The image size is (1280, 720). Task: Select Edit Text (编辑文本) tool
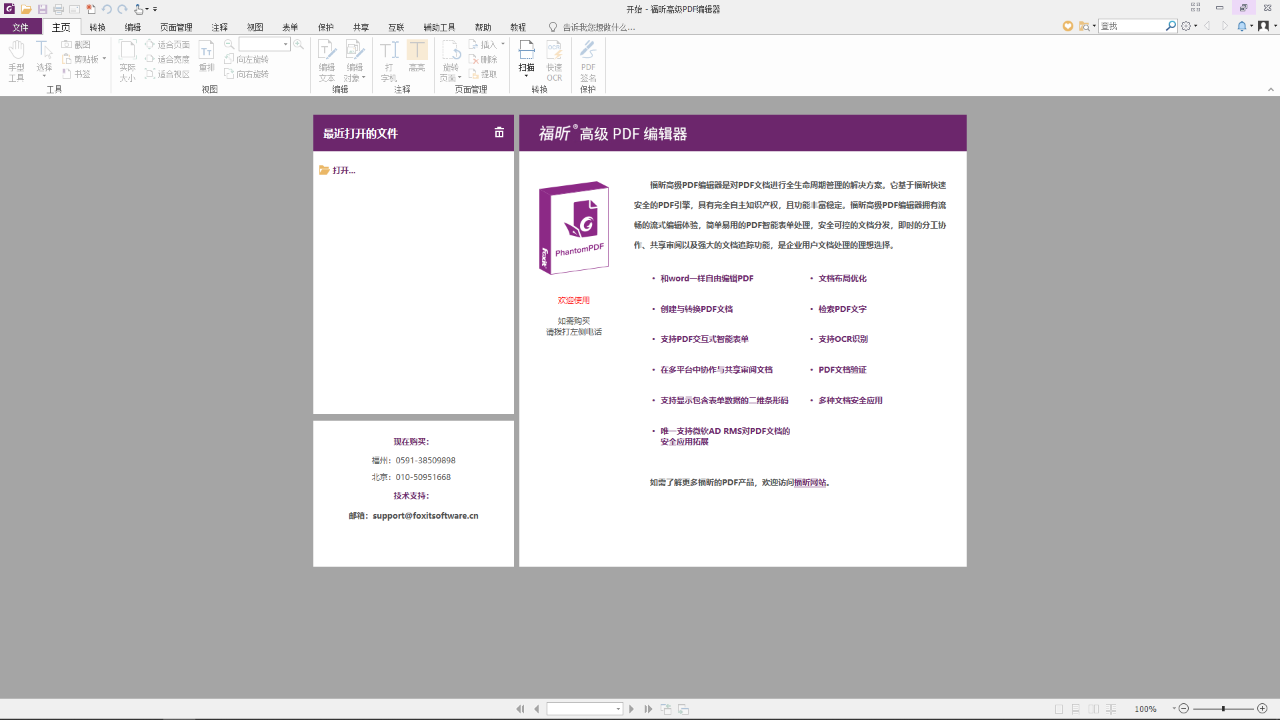click(x=327, y=60)
